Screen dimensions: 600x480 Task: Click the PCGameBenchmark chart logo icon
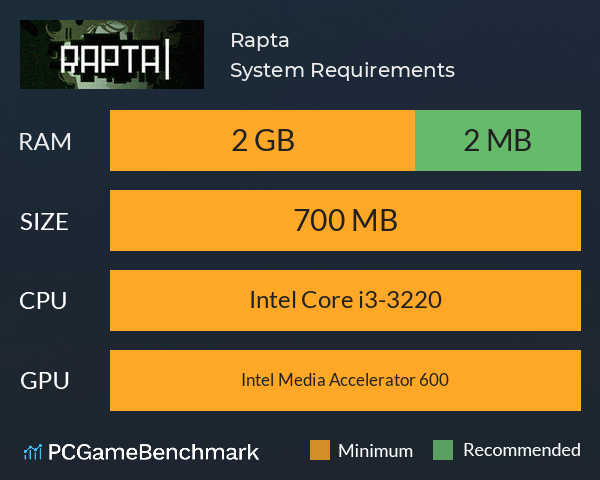pos(33,452)
